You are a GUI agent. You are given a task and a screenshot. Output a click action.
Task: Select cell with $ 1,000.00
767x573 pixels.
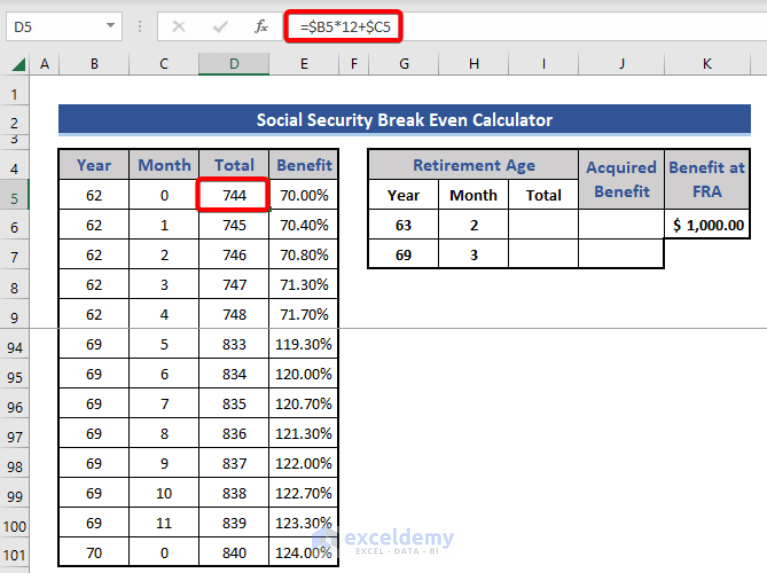click(707, 225)
